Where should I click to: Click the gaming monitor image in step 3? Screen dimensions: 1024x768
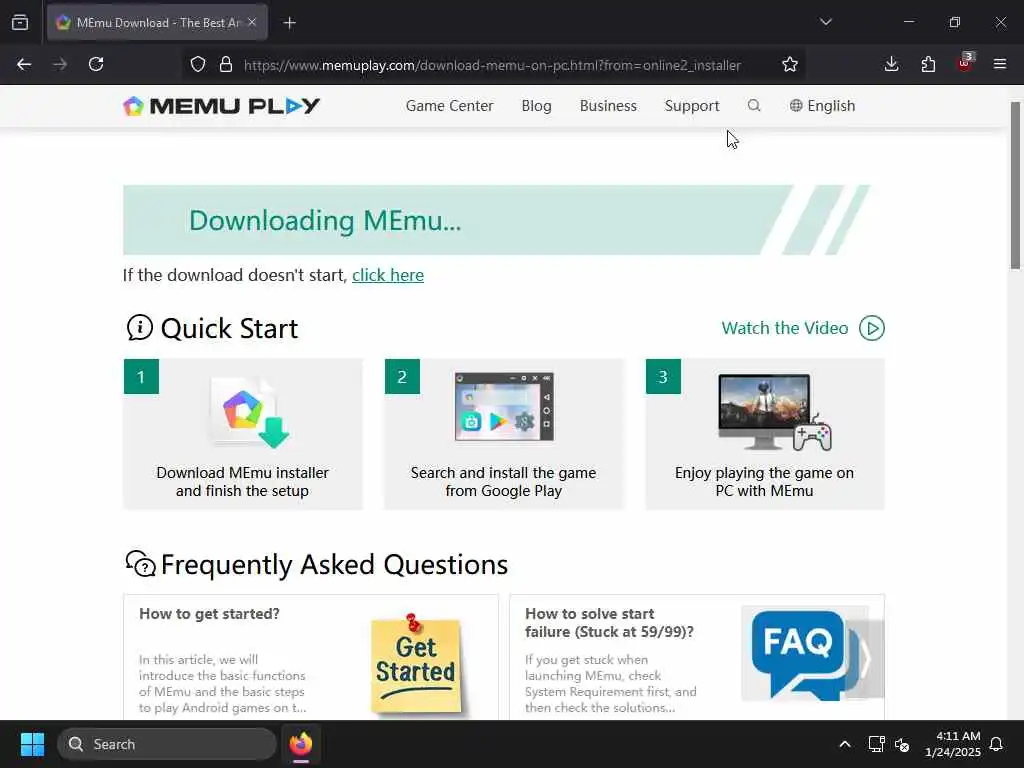click(x=775, y=412)
